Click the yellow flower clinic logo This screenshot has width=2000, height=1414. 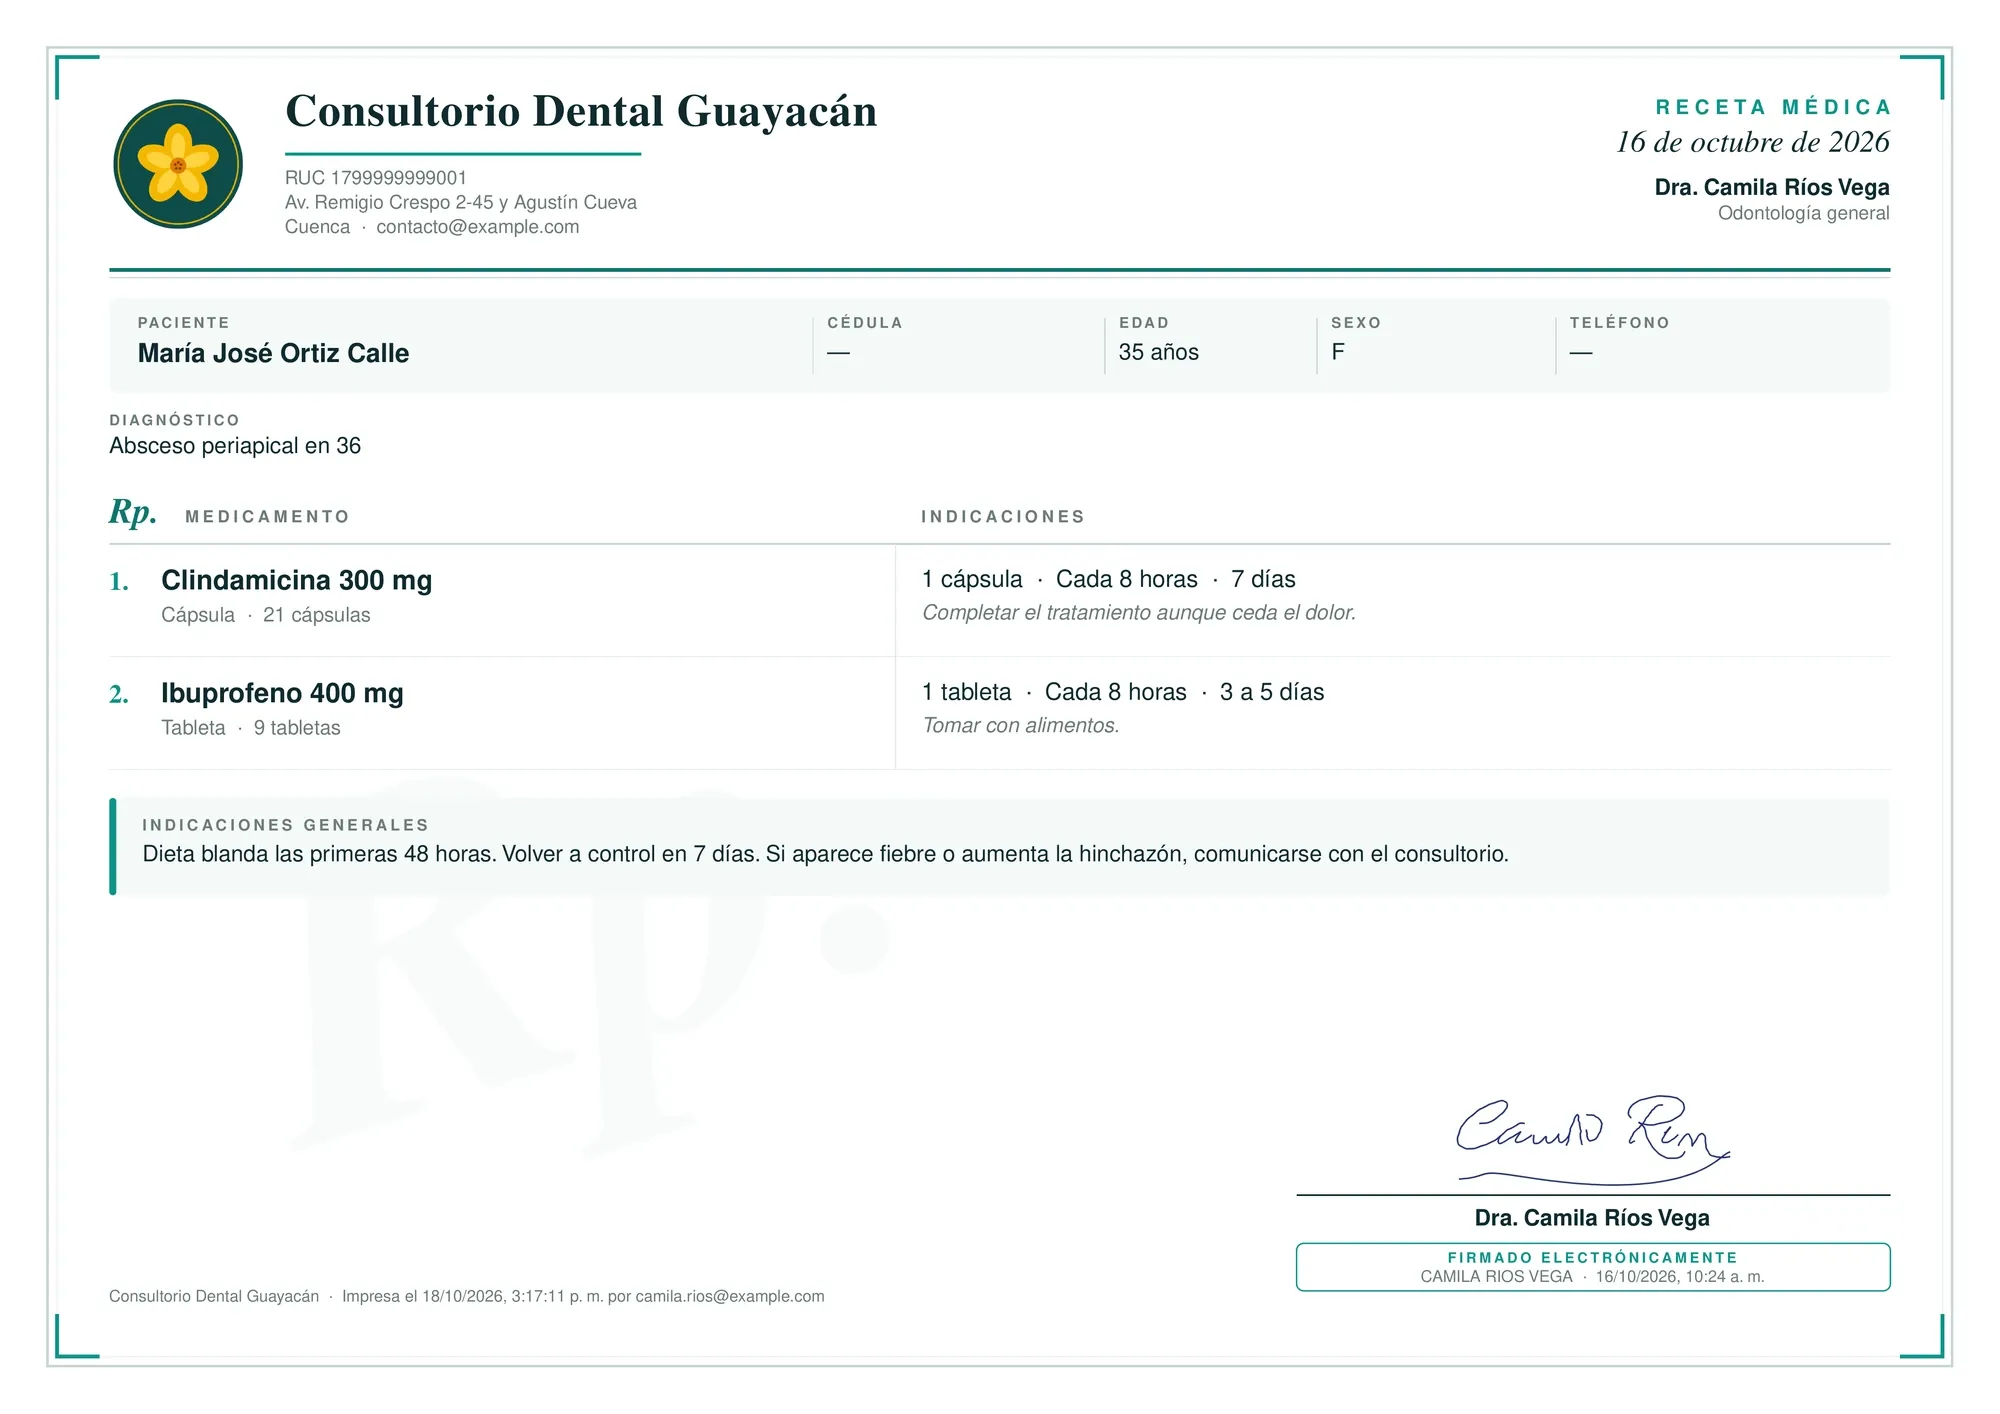(x=178, y=164)
